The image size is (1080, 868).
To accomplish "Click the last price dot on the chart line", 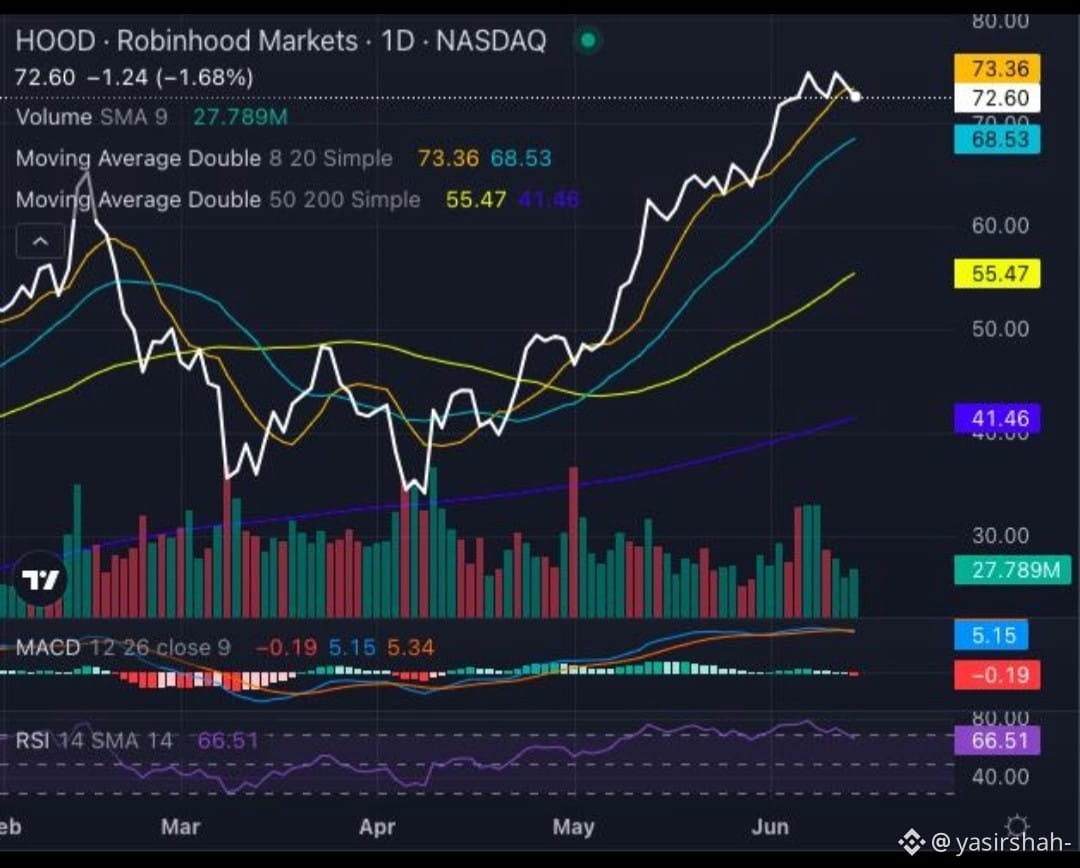I will click(x=855, y=96).
